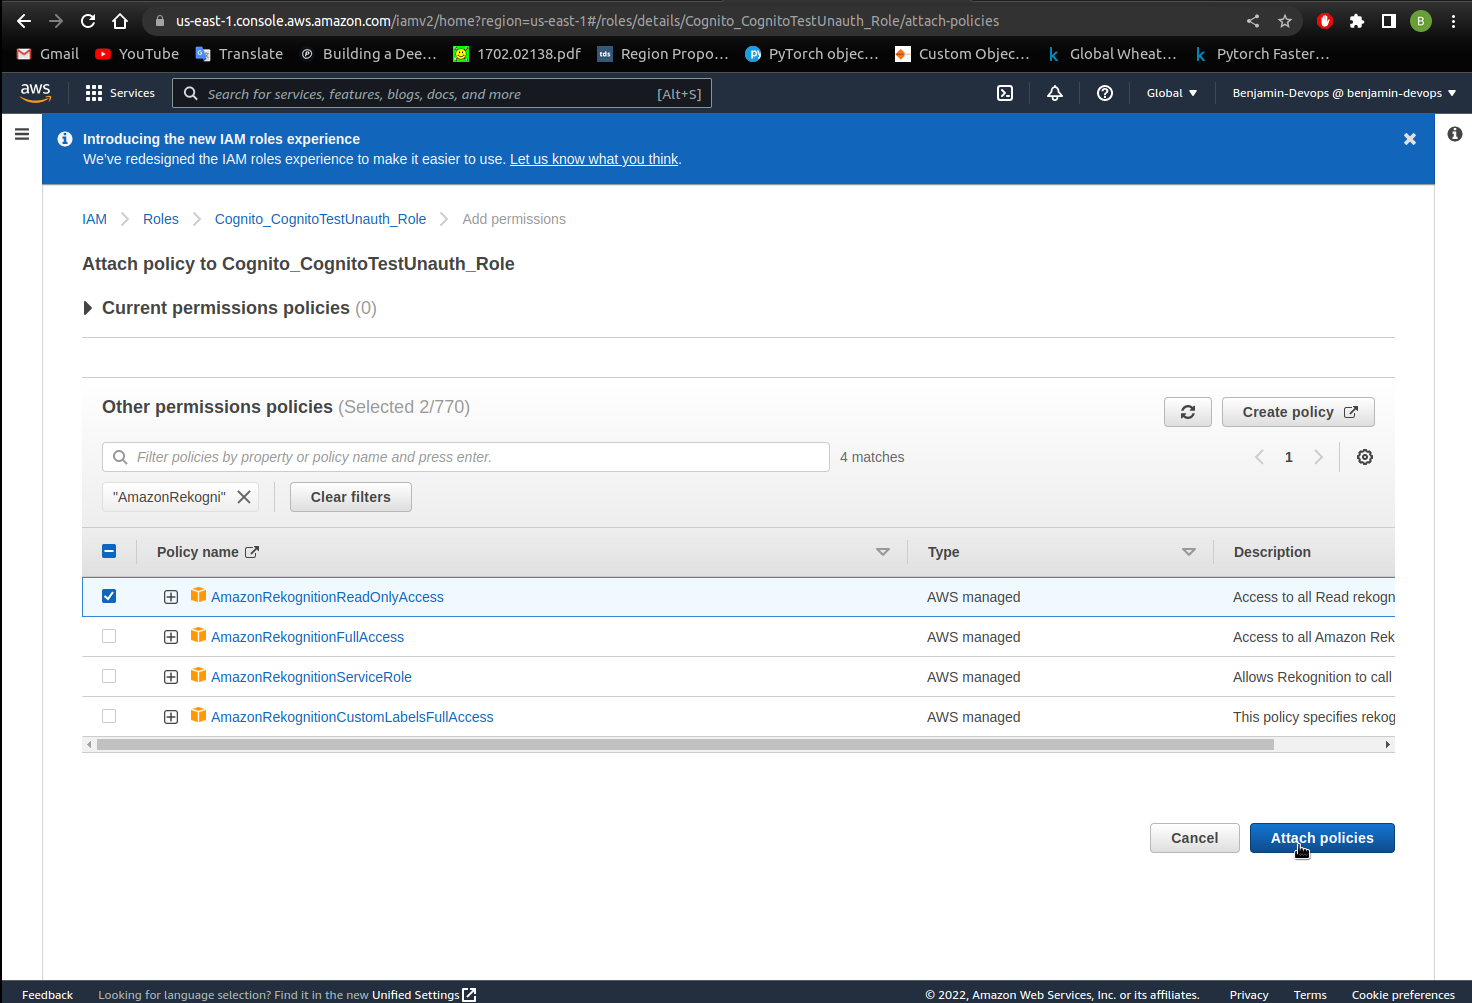
Task: Open the notifications bell
Action: (1055, 93)
